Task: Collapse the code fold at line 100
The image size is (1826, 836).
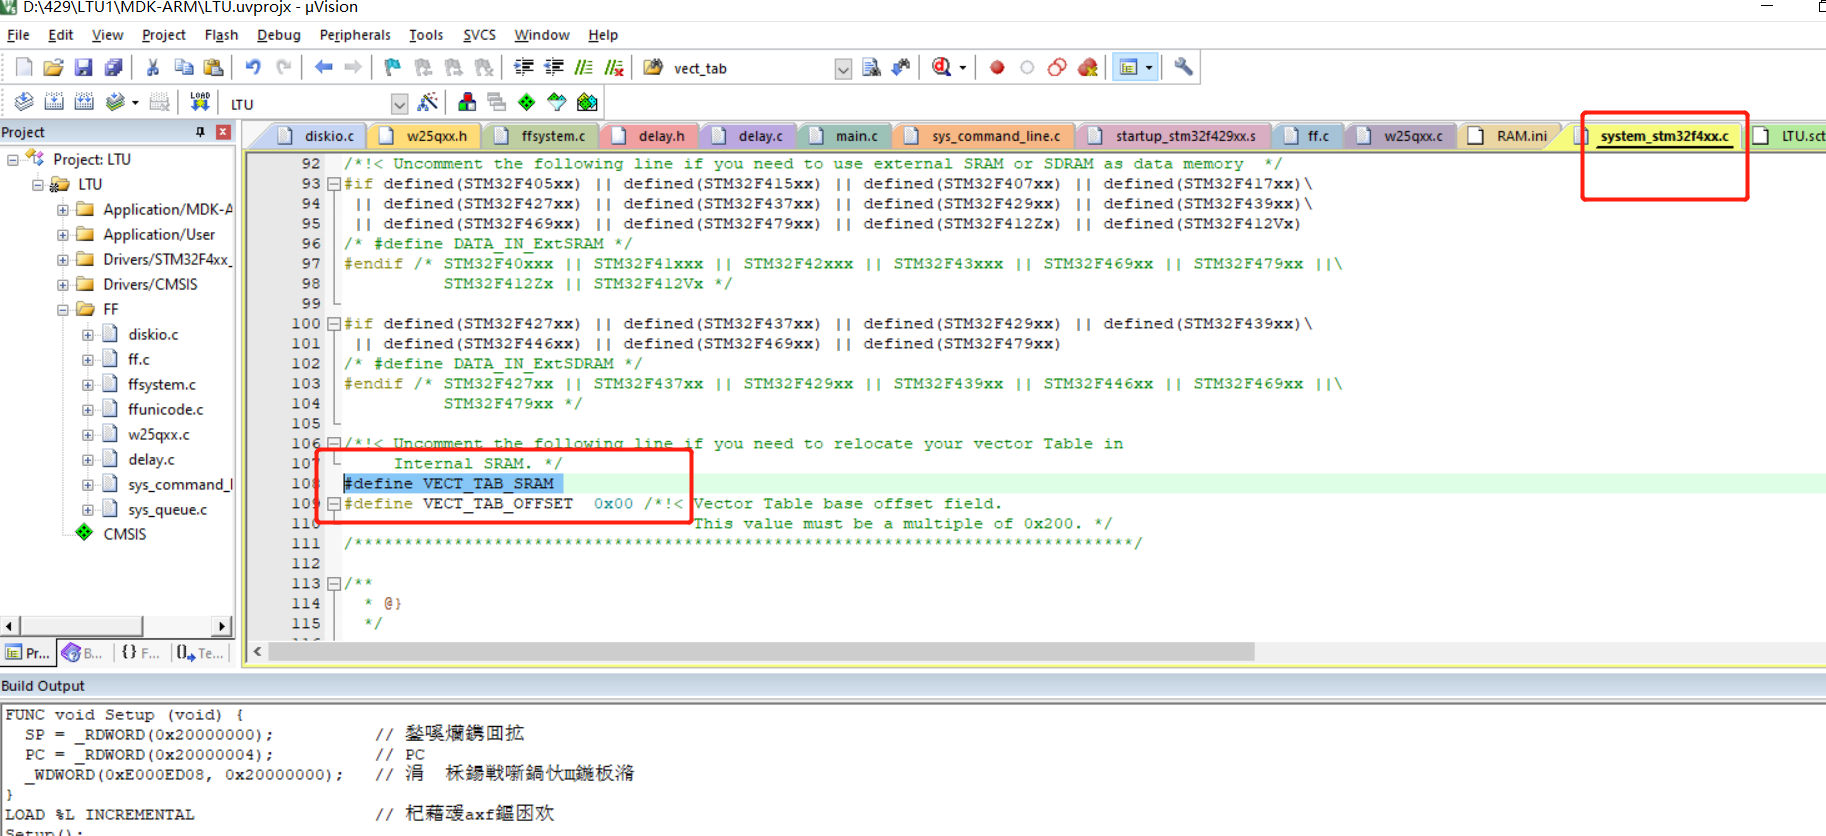Action: click(334, 324)
